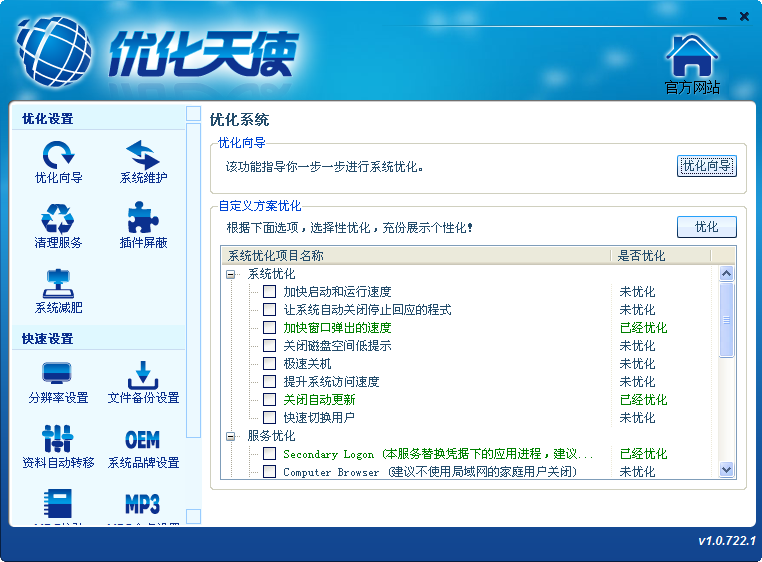Click the 系统优化项目名称 column header
Viewport: 762px width, 562px height.
click(414, 256)
